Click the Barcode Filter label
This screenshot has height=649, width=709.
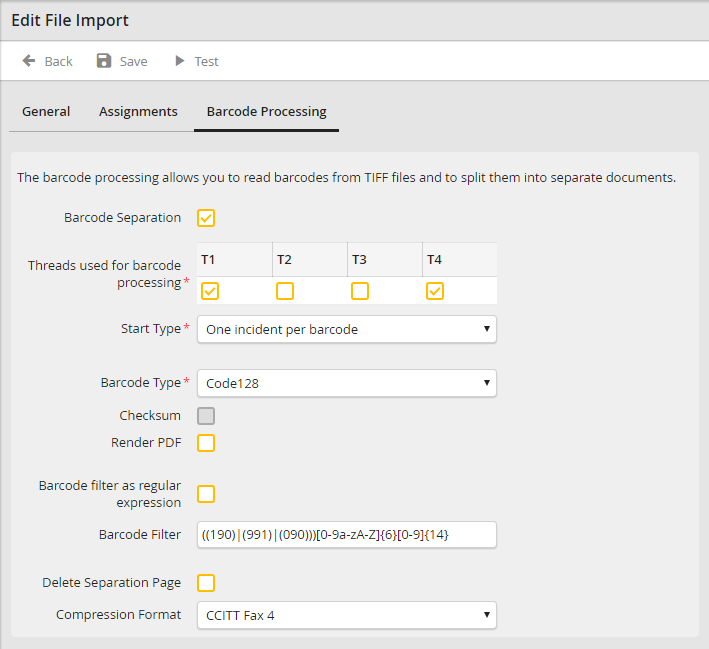[x=140, y=535]
